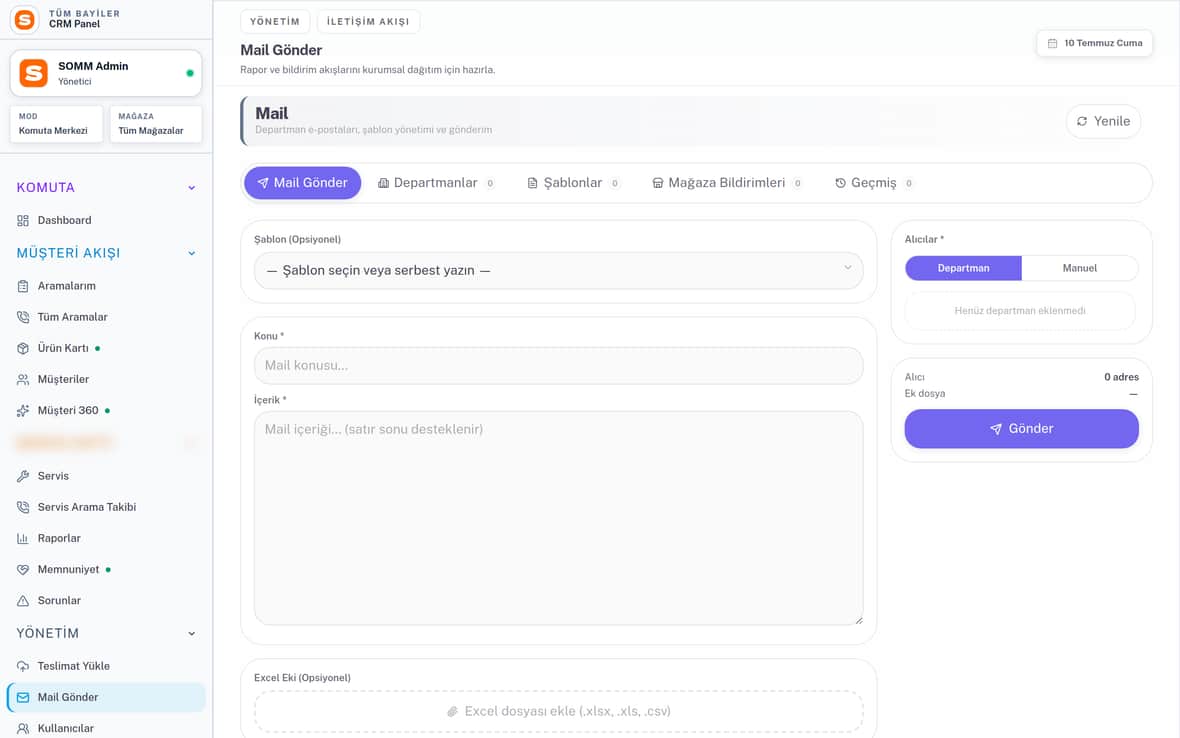
Task: Click Henüz departman eklenmedi placeholder text
Action: 1020,311
